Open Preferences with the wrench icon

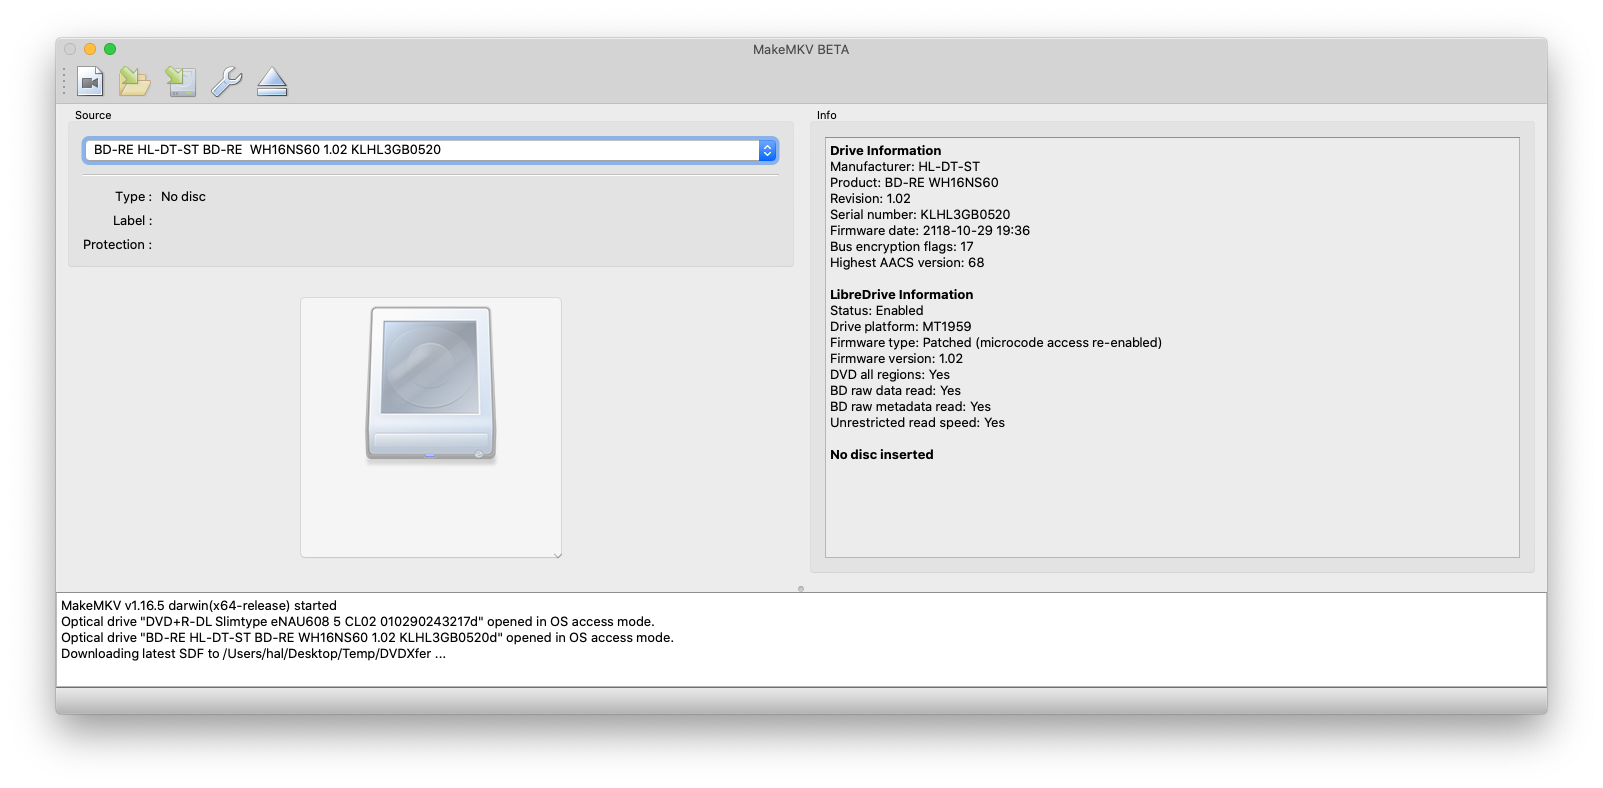coord(227,81)
